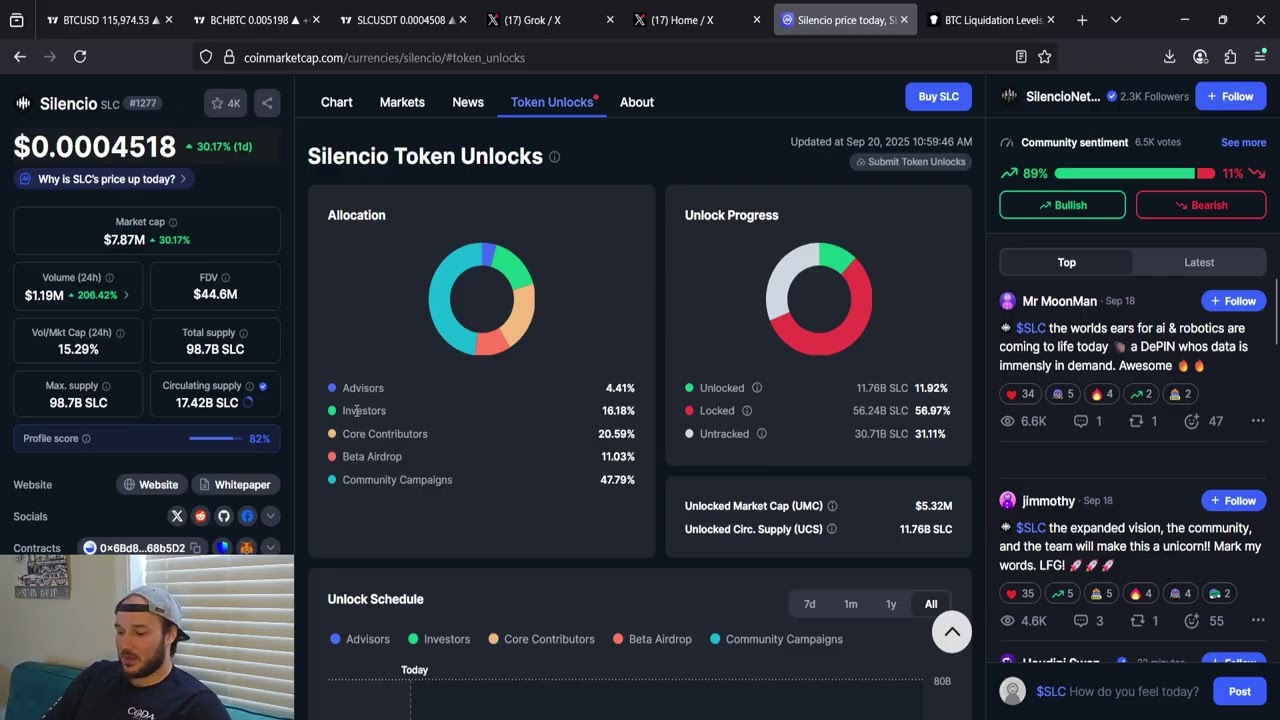Reload the page with refresh icon

80,57
